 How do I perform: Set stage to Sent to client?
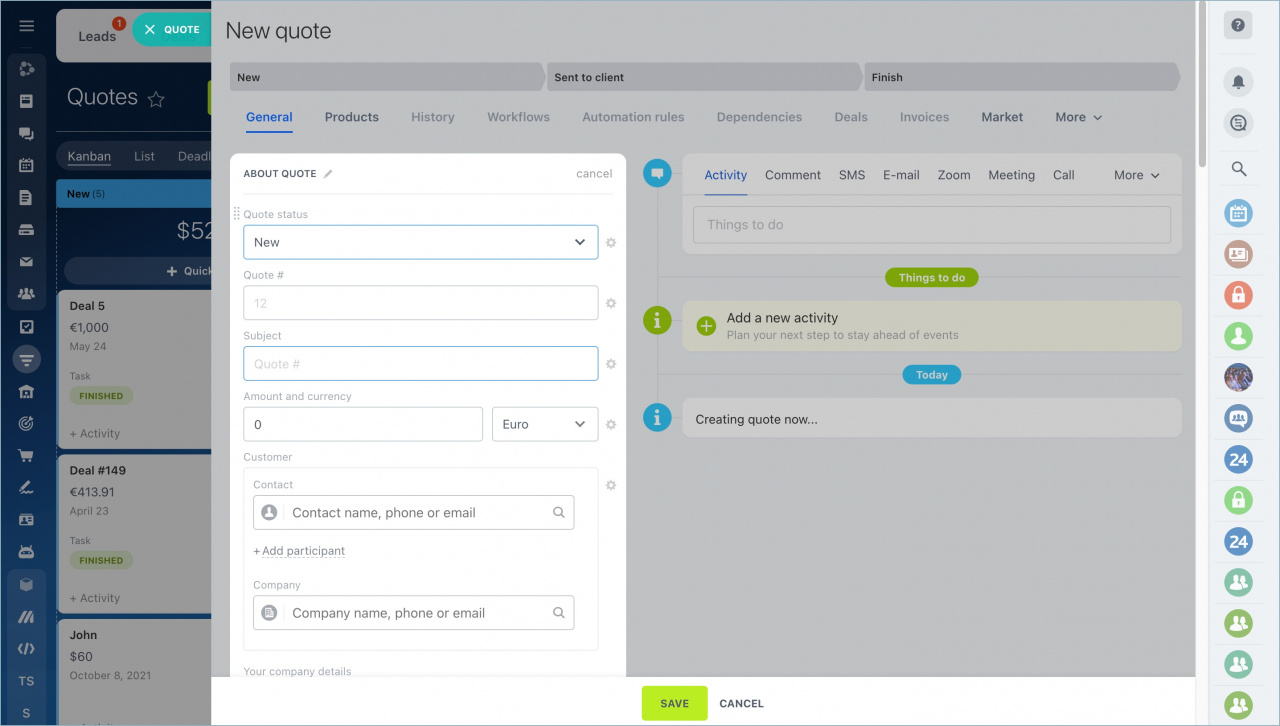point(705,77)
